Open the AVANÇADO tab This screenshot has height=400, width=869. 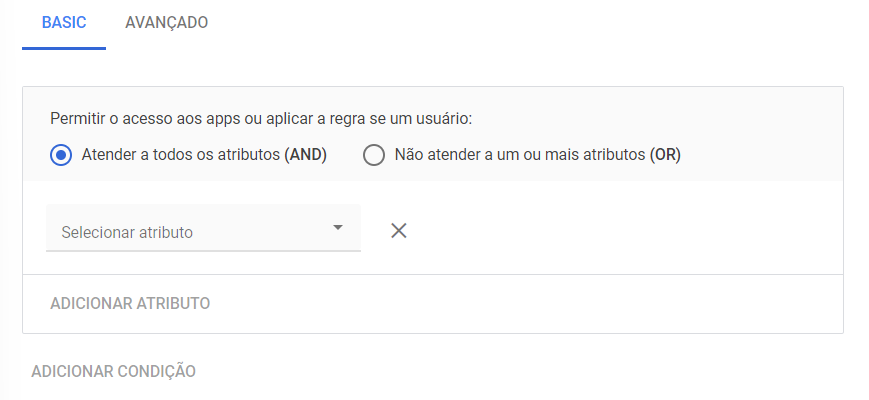166,23
